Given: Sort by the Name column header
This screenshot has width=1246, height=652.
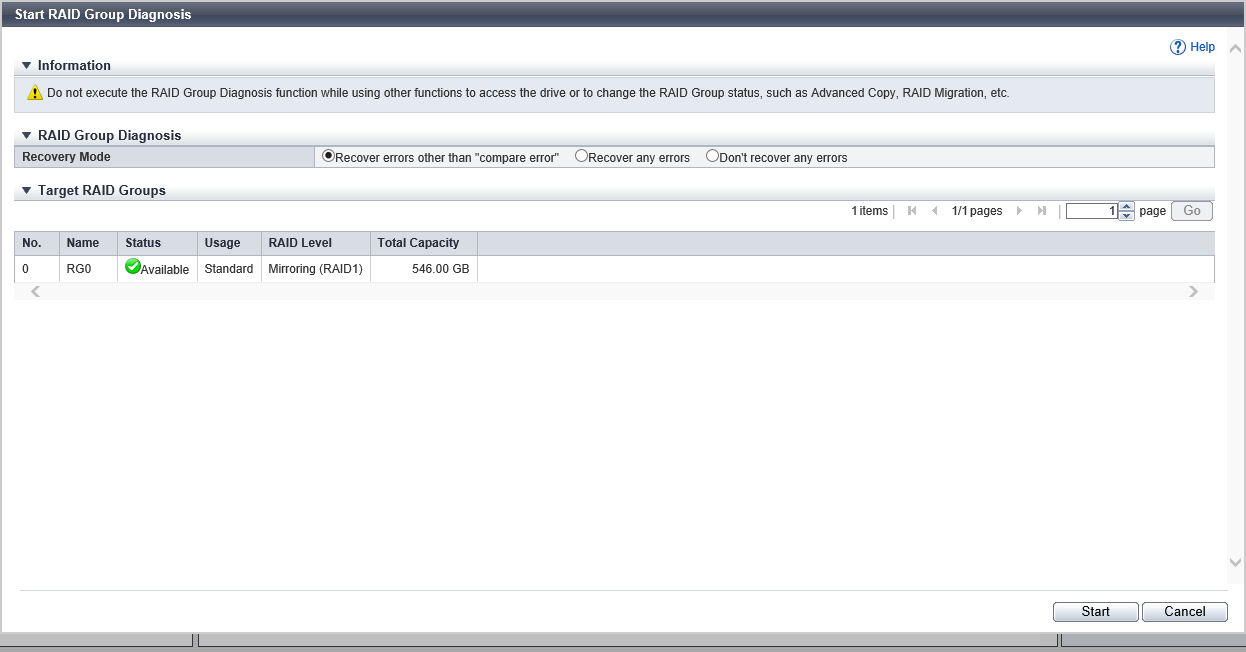Looking at the screenshot, I should (x=83, y=243).
